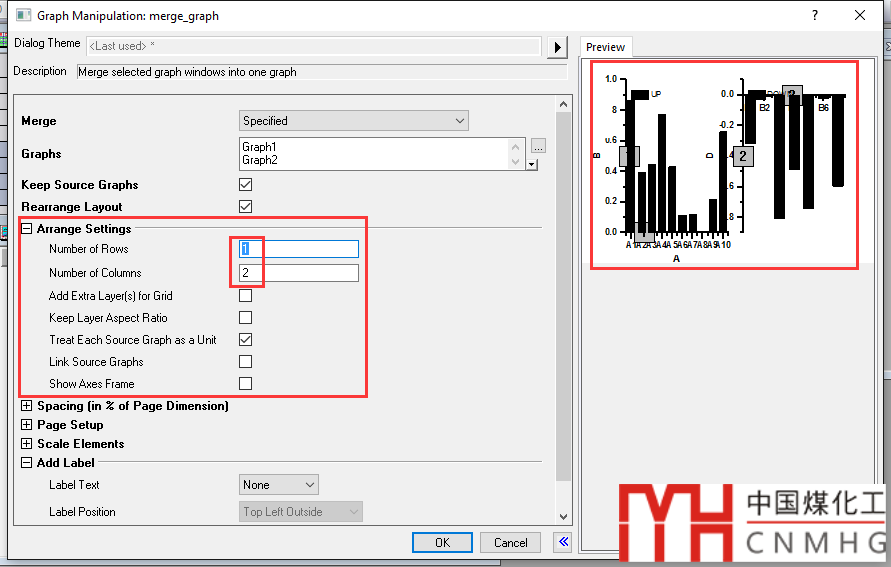Enable Keep Layer Aspect Ratio
The image size is (891, 567).
[x=245, y=318]
